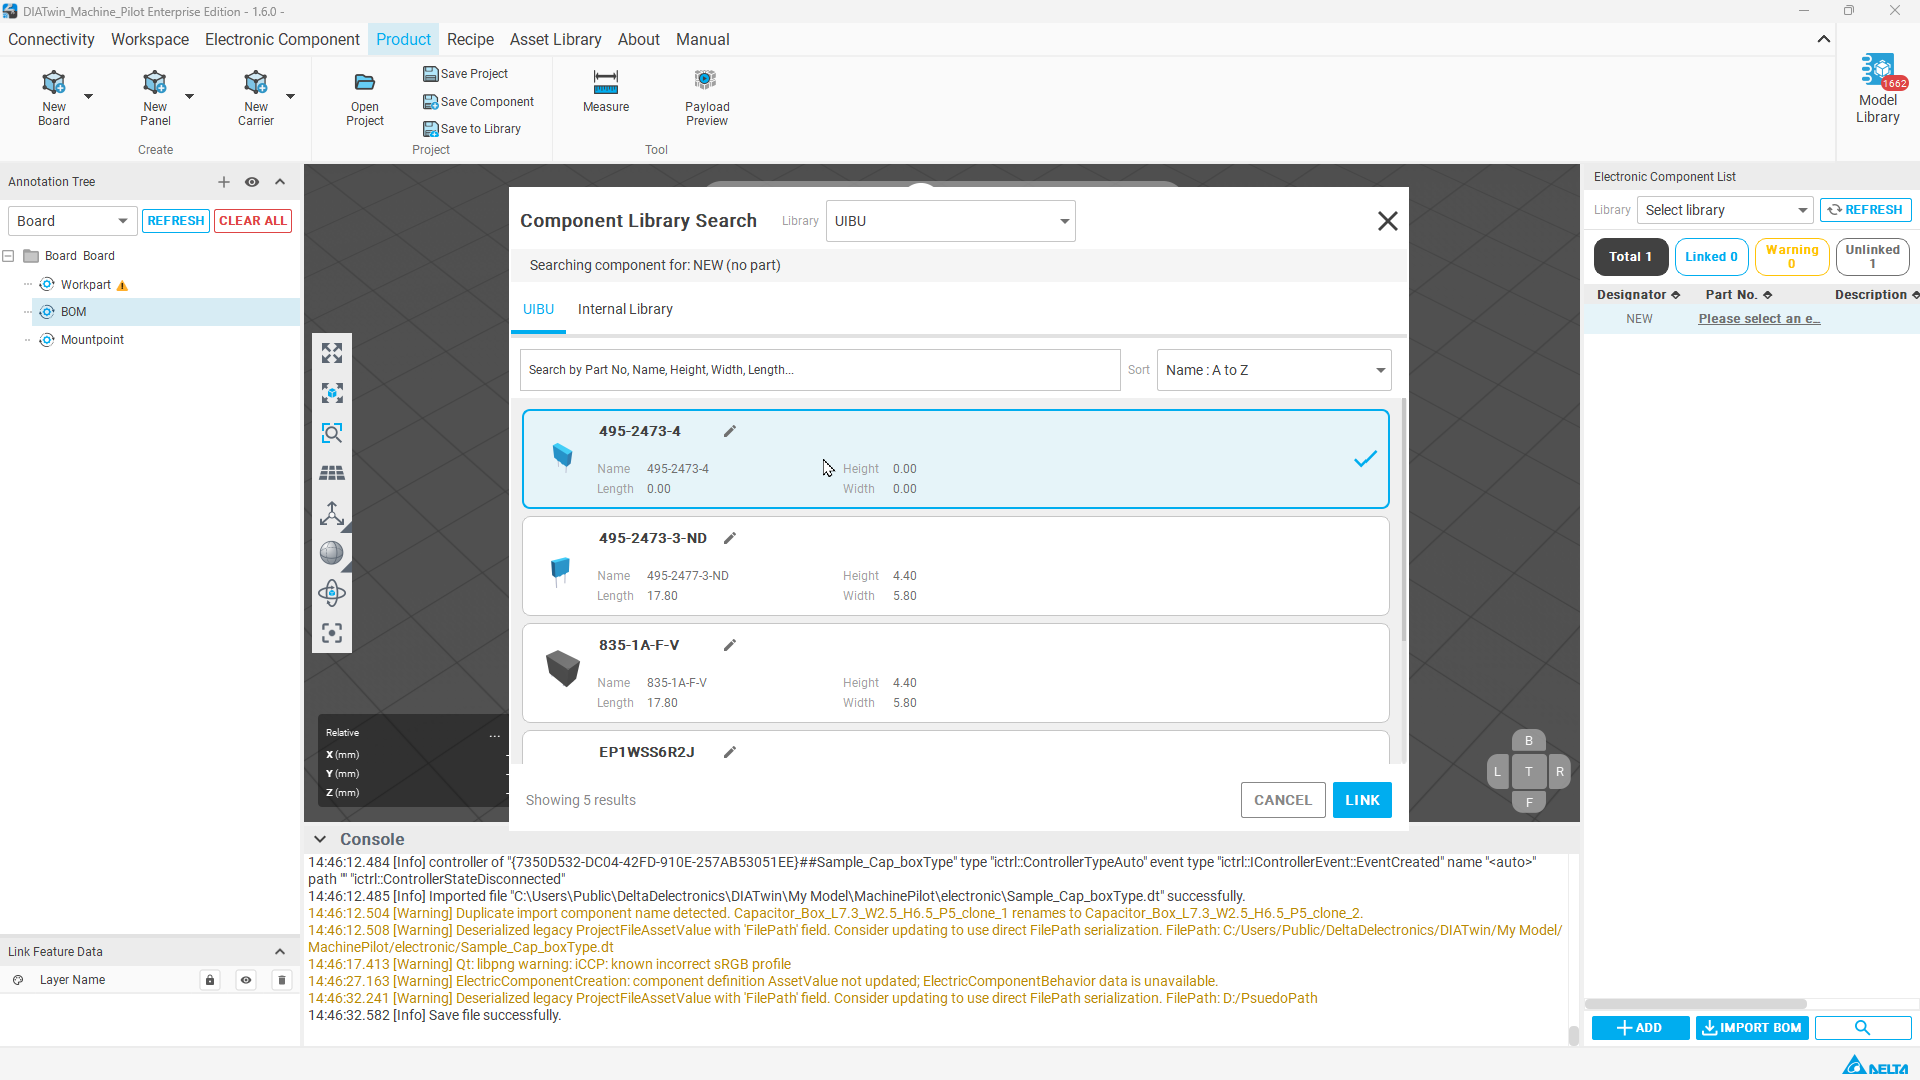Screen dimensions: 1920x1080
Task: Click Save to Library in ribbon
Action: (x=472, y=129)
